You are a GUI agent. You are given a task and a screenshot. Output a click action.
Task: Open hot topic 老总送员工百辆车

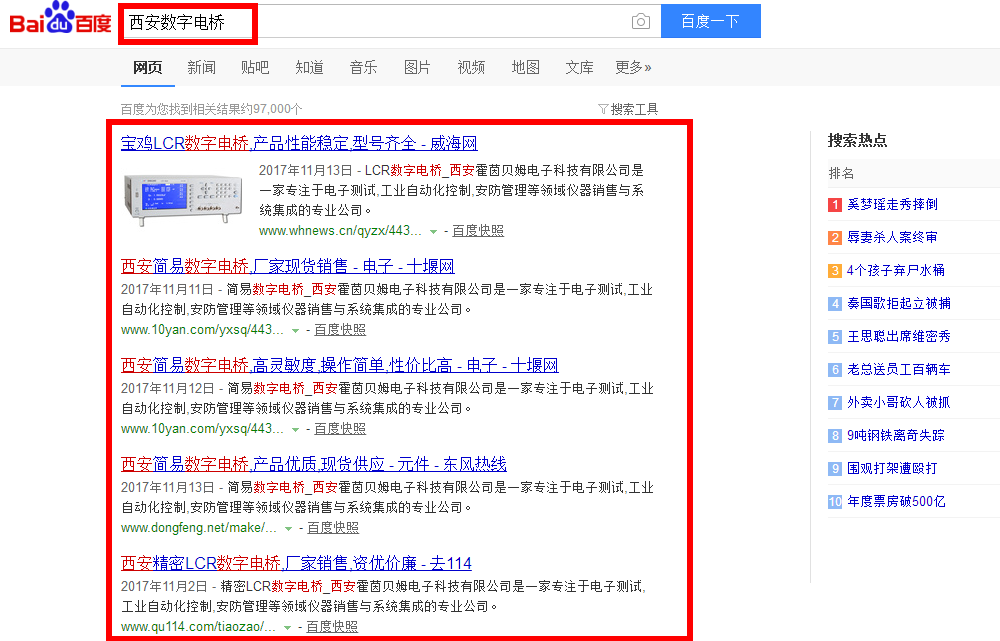click(899, 369)
